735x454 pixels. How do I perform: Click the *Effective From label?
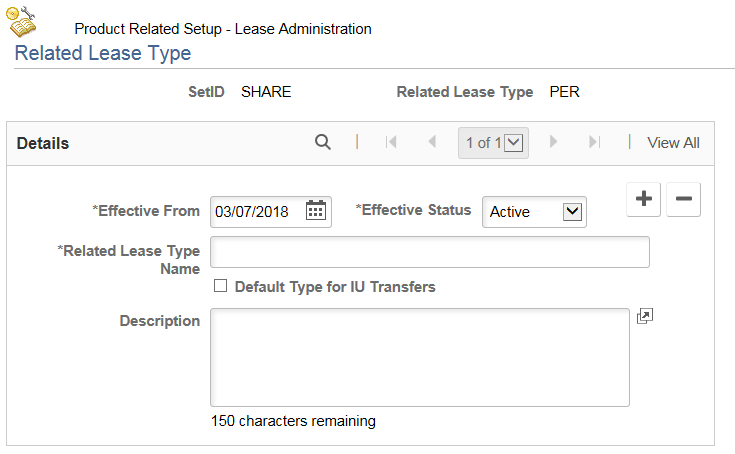(x=146, y=211)
